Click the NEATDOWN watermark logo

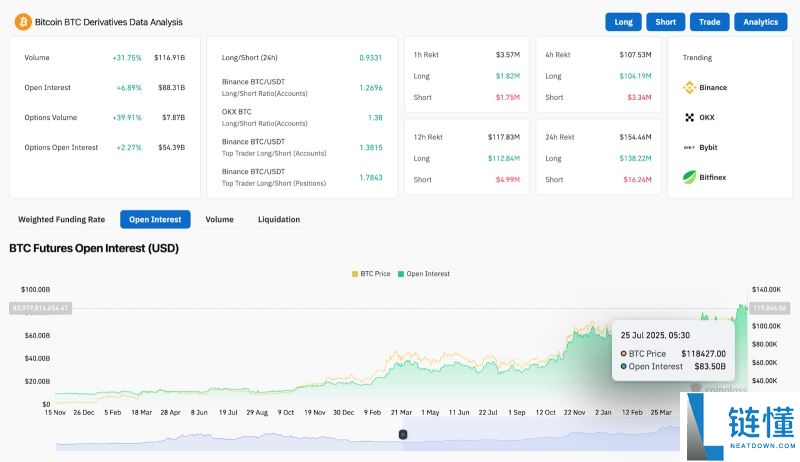tap(739, 425)
